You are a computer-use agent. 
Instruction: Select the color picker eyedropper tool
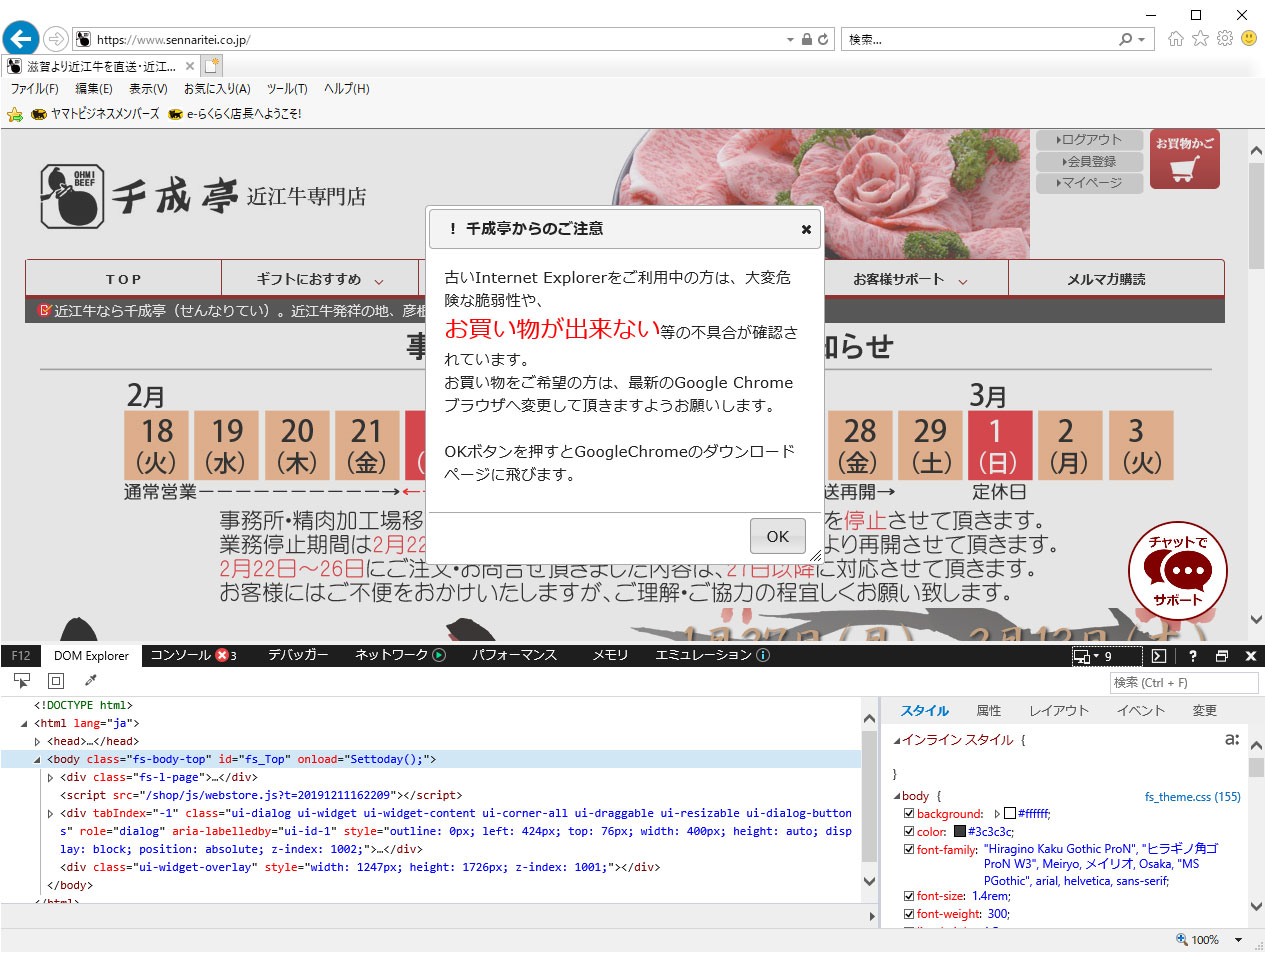coord(90,681)
